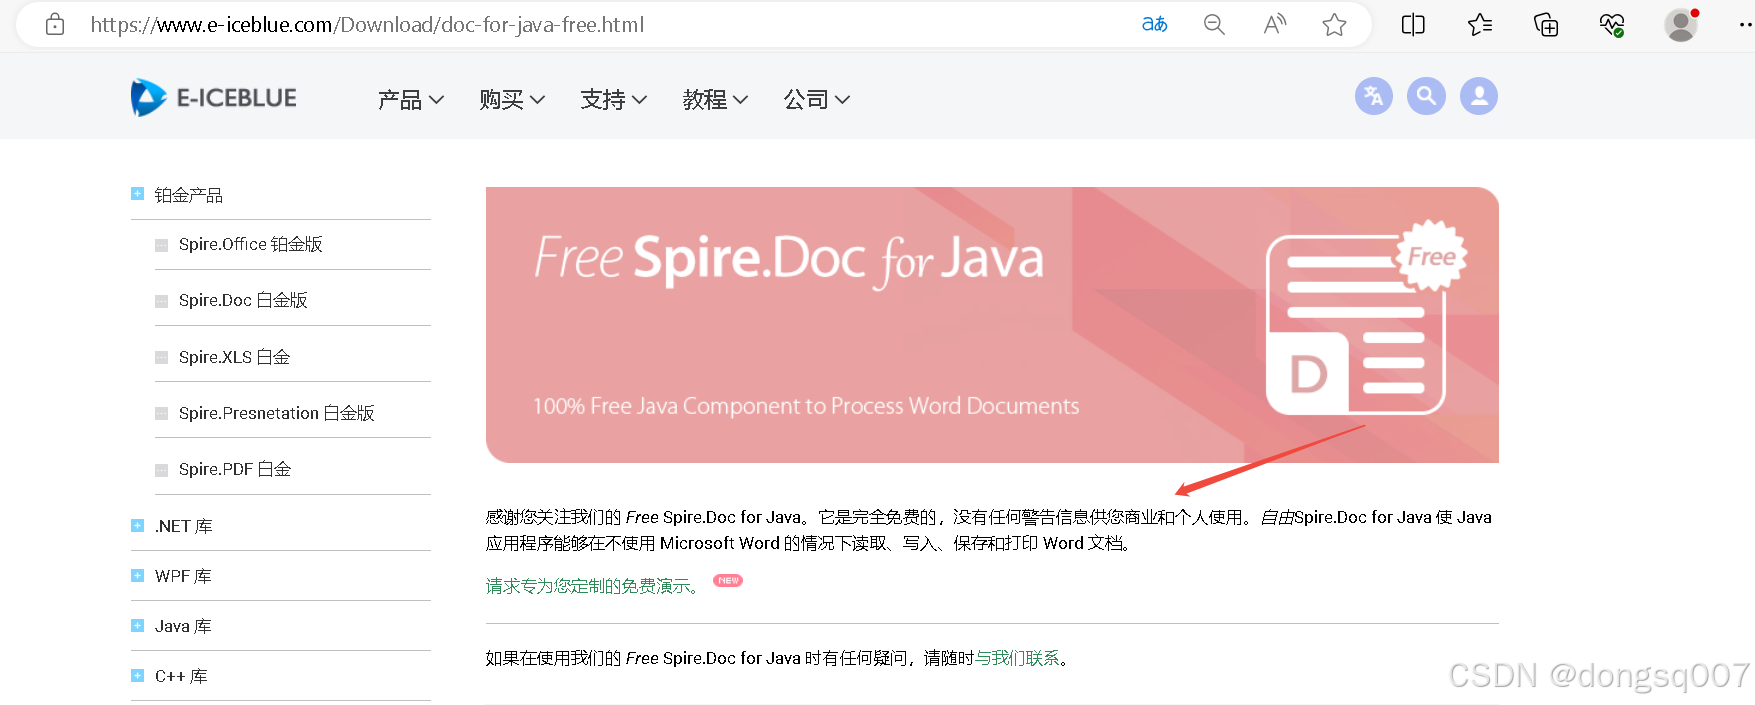Click the site lock icon in address bar
The width and height of the screenshot is (1755, 705).
point(55,24)
